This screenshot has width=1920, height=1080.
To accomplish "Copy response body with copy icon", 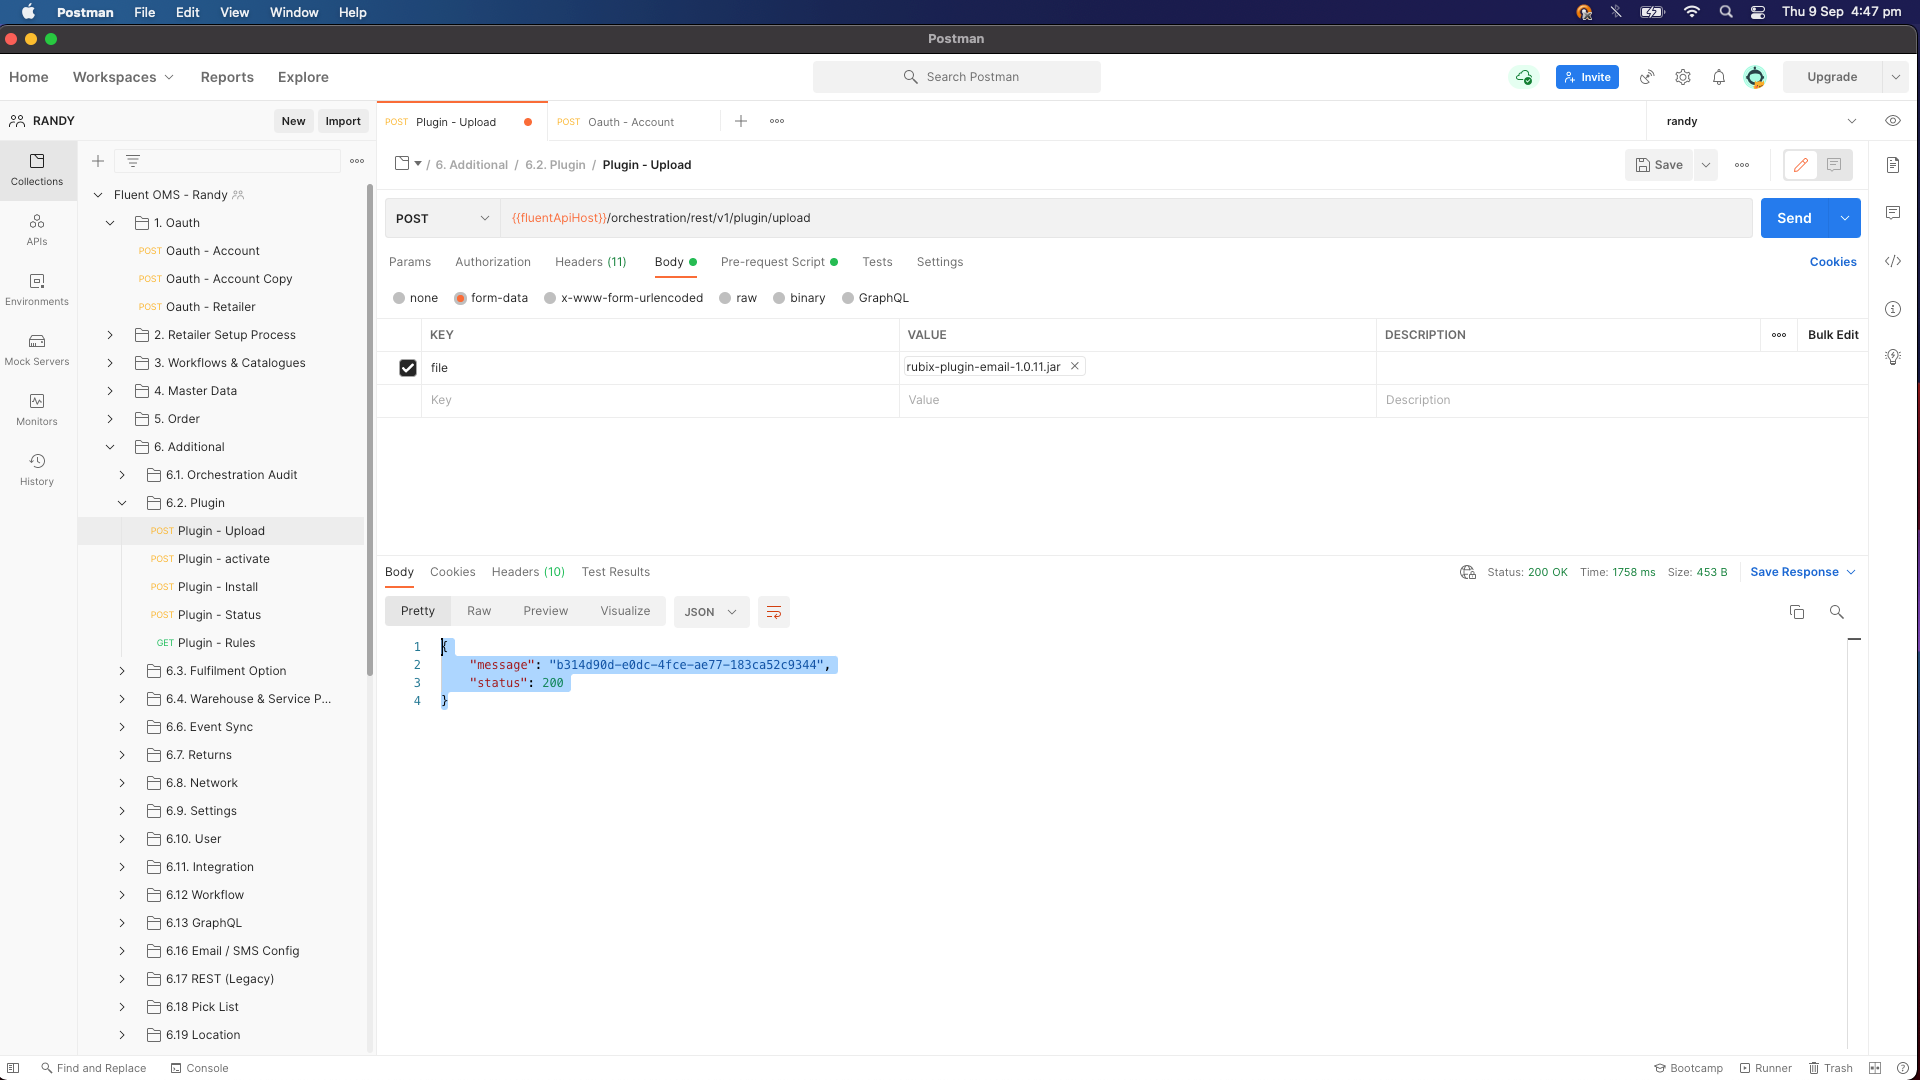I will (x=1797, y=612).
